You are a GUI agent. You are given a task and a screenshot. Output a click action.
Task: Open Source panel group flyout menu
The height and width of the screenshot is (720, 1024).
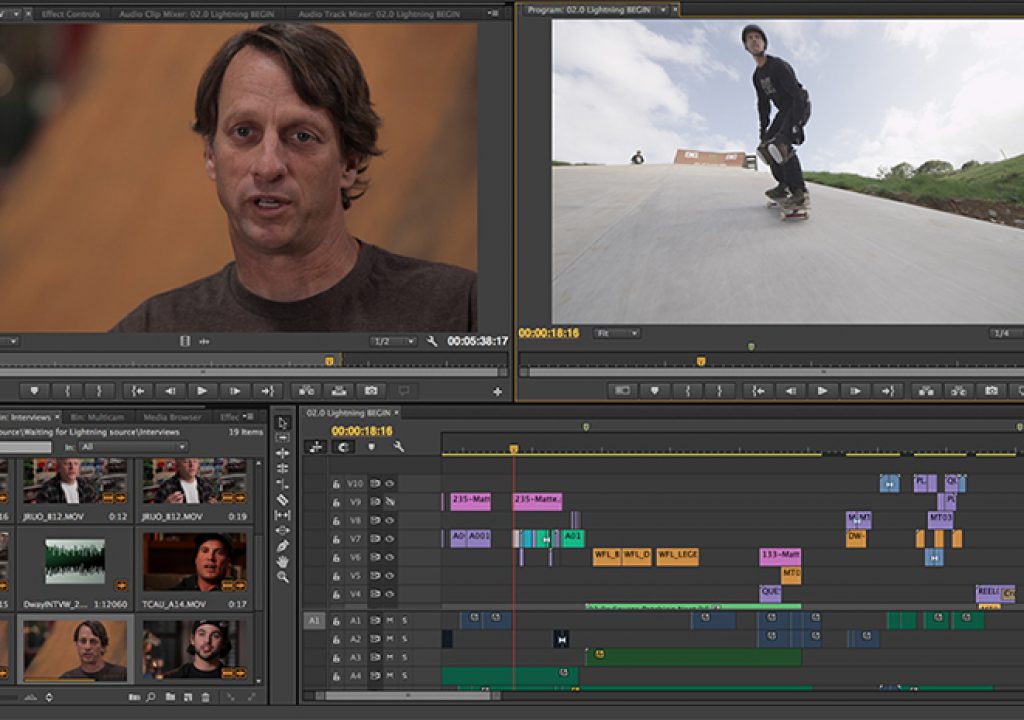click(494, 13)
